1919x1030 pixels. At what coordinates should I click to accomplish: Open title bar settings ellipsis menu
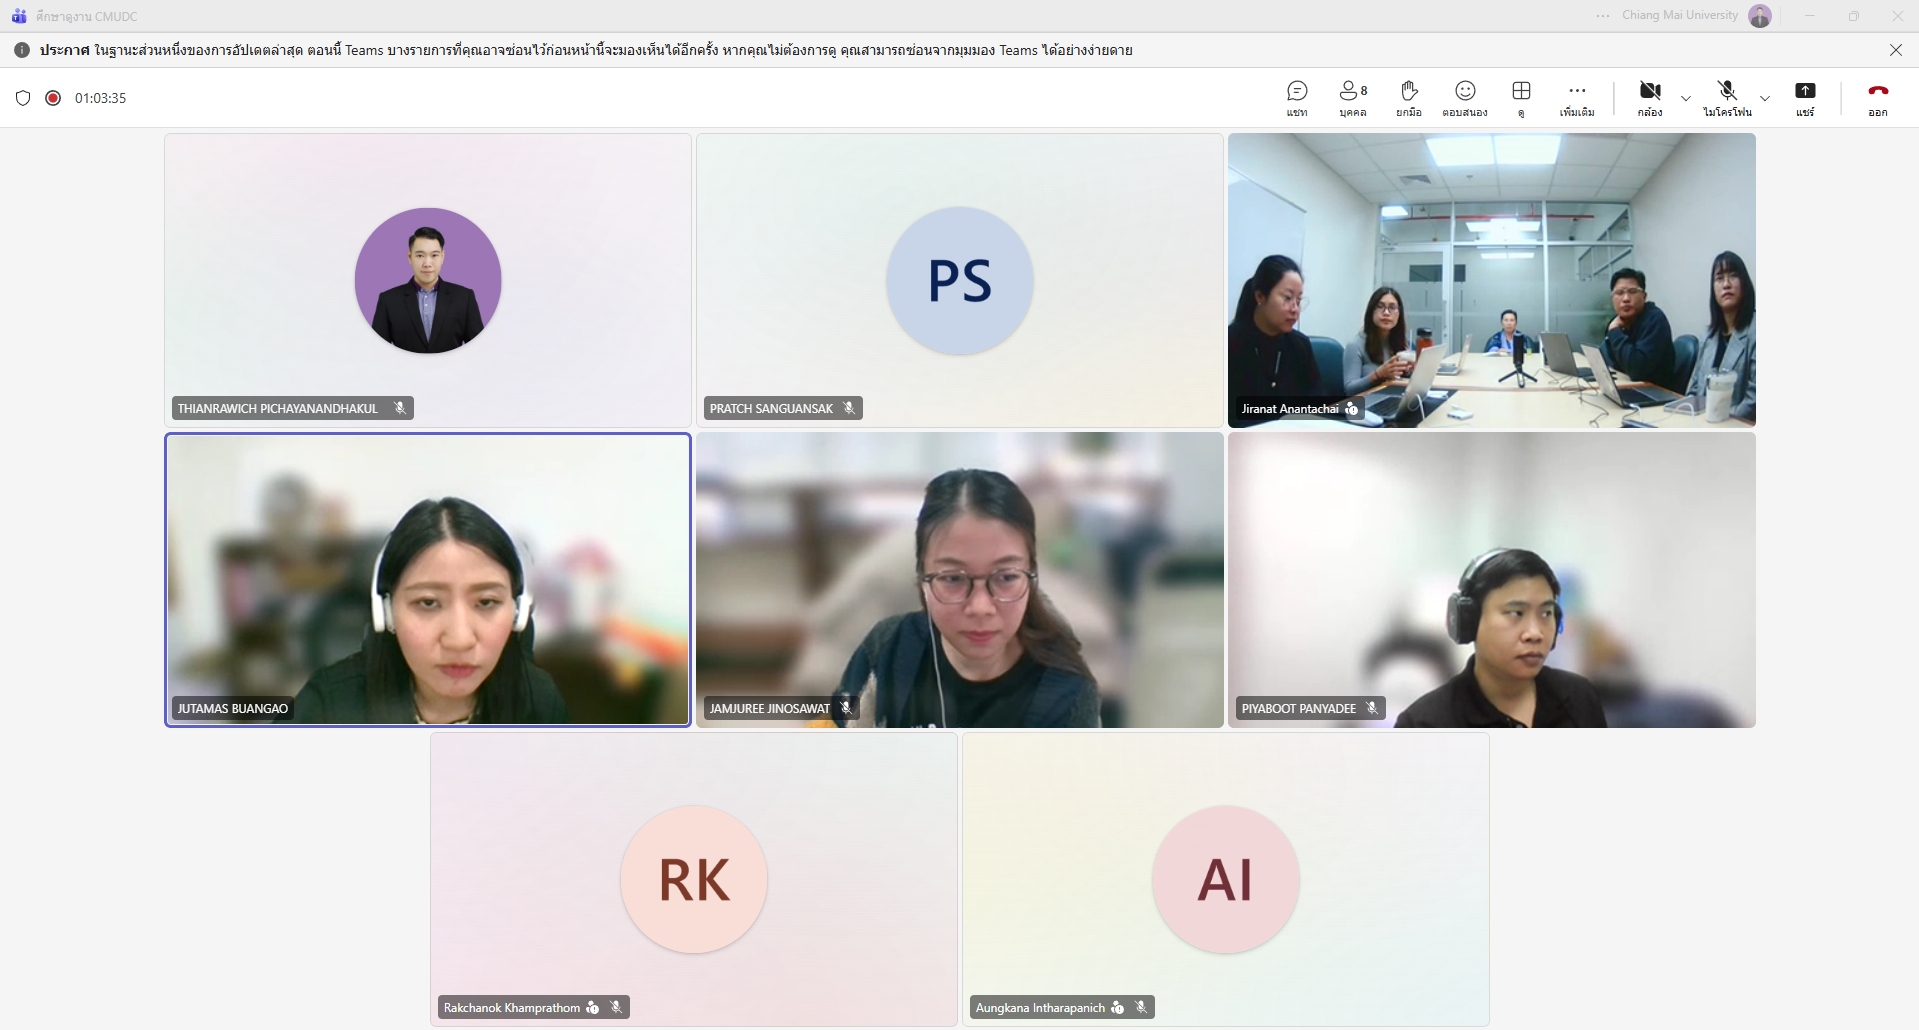pyautogui.click(x=1603, y=16)
